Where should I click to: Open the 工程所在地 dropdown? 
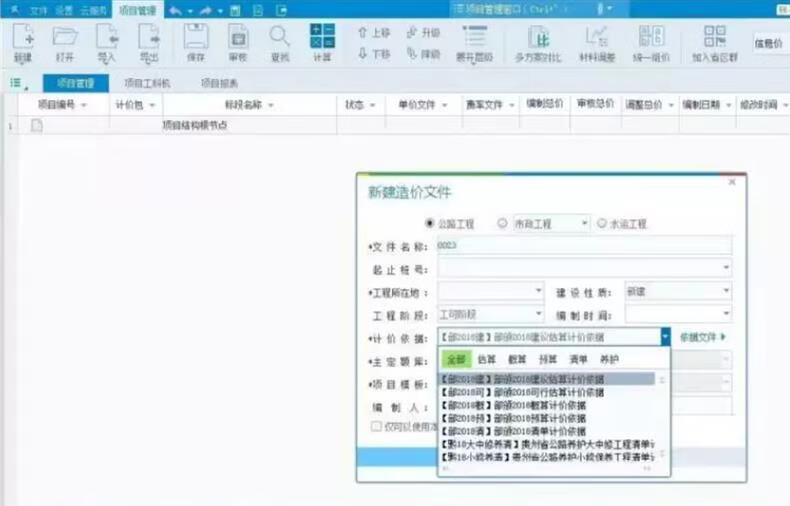pos(538,290)
